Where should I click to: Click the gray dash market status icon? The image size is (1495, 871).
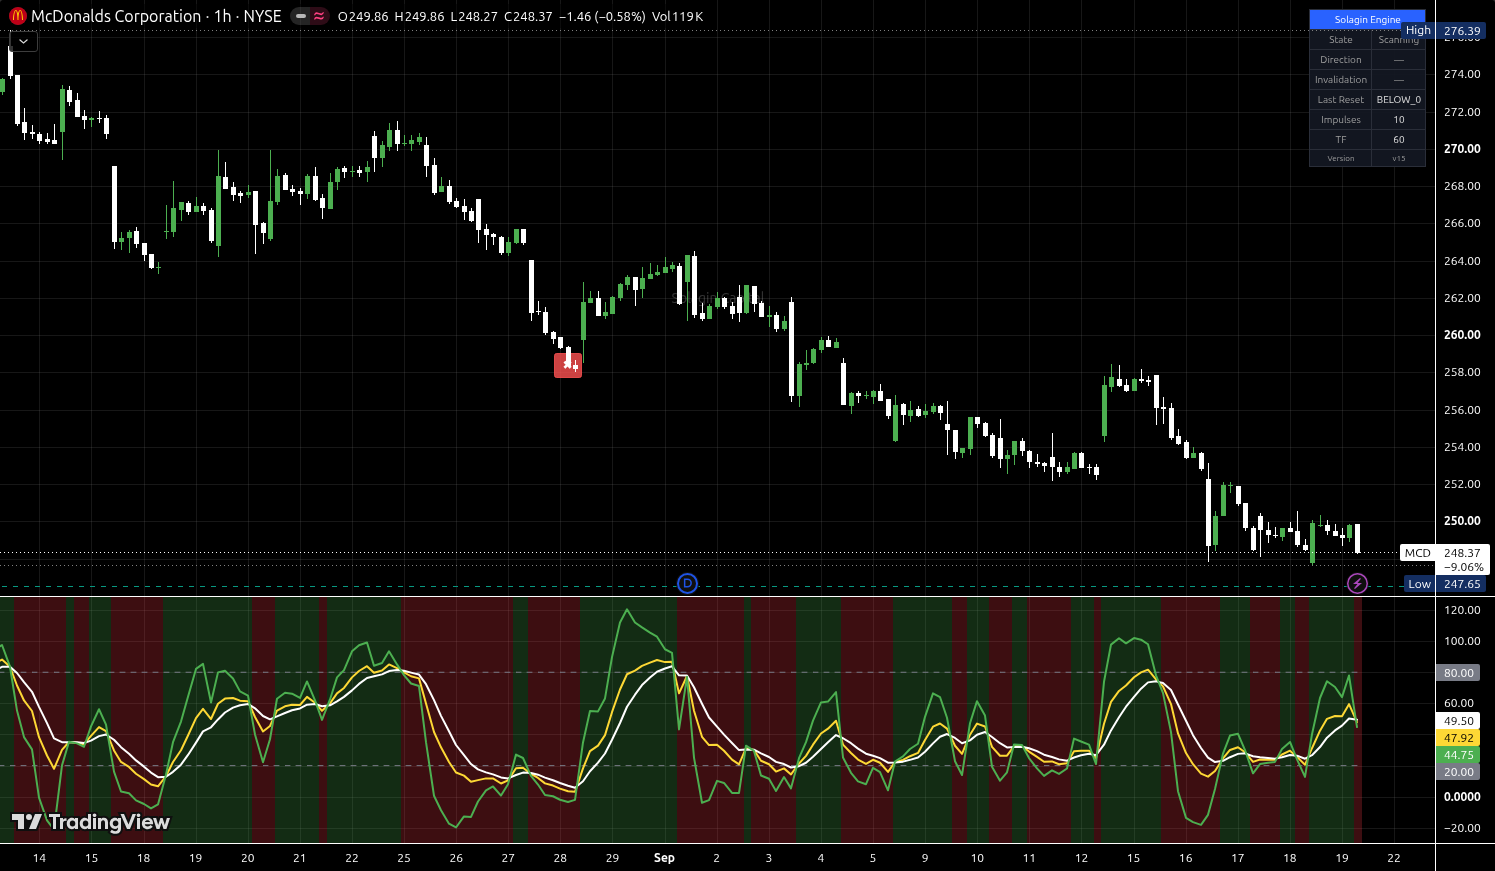coord(300,16)
